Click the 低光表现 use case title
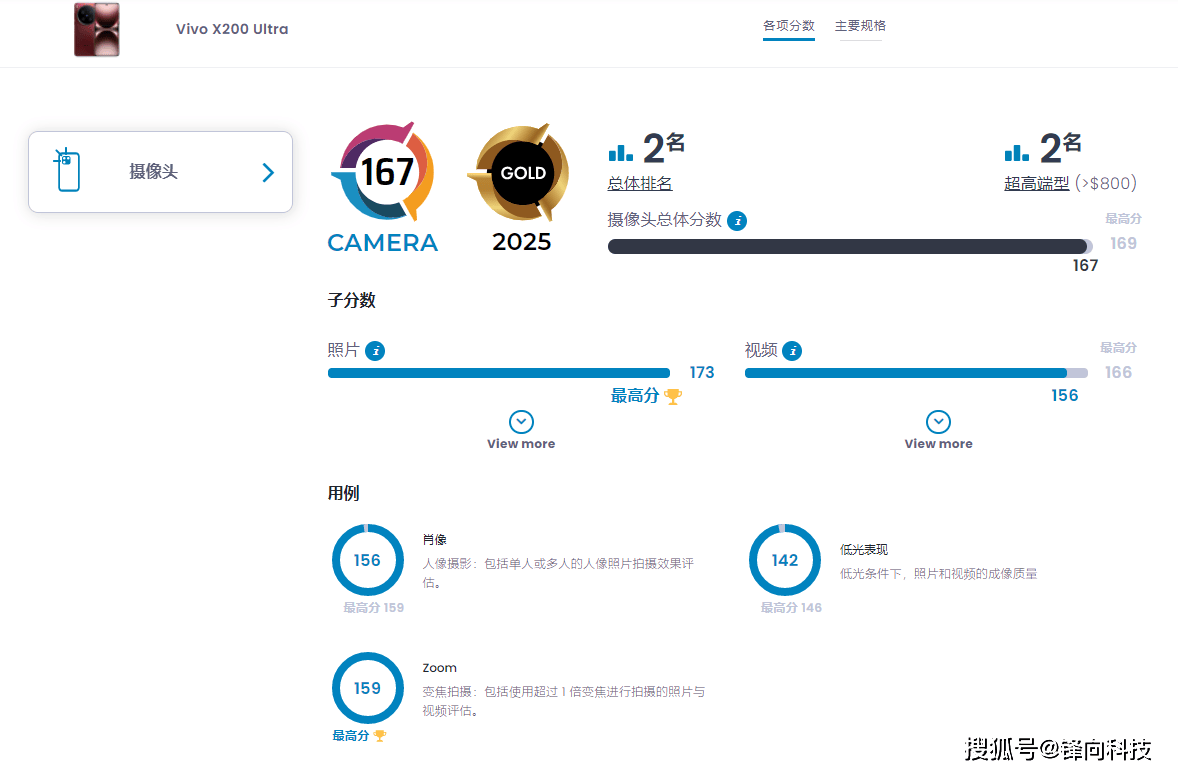Screen dimensions: 1178x774 863,550
